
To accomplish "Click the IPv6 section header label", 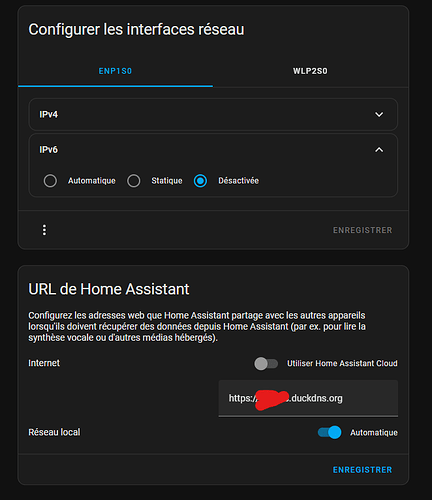I will coord(49,150).
